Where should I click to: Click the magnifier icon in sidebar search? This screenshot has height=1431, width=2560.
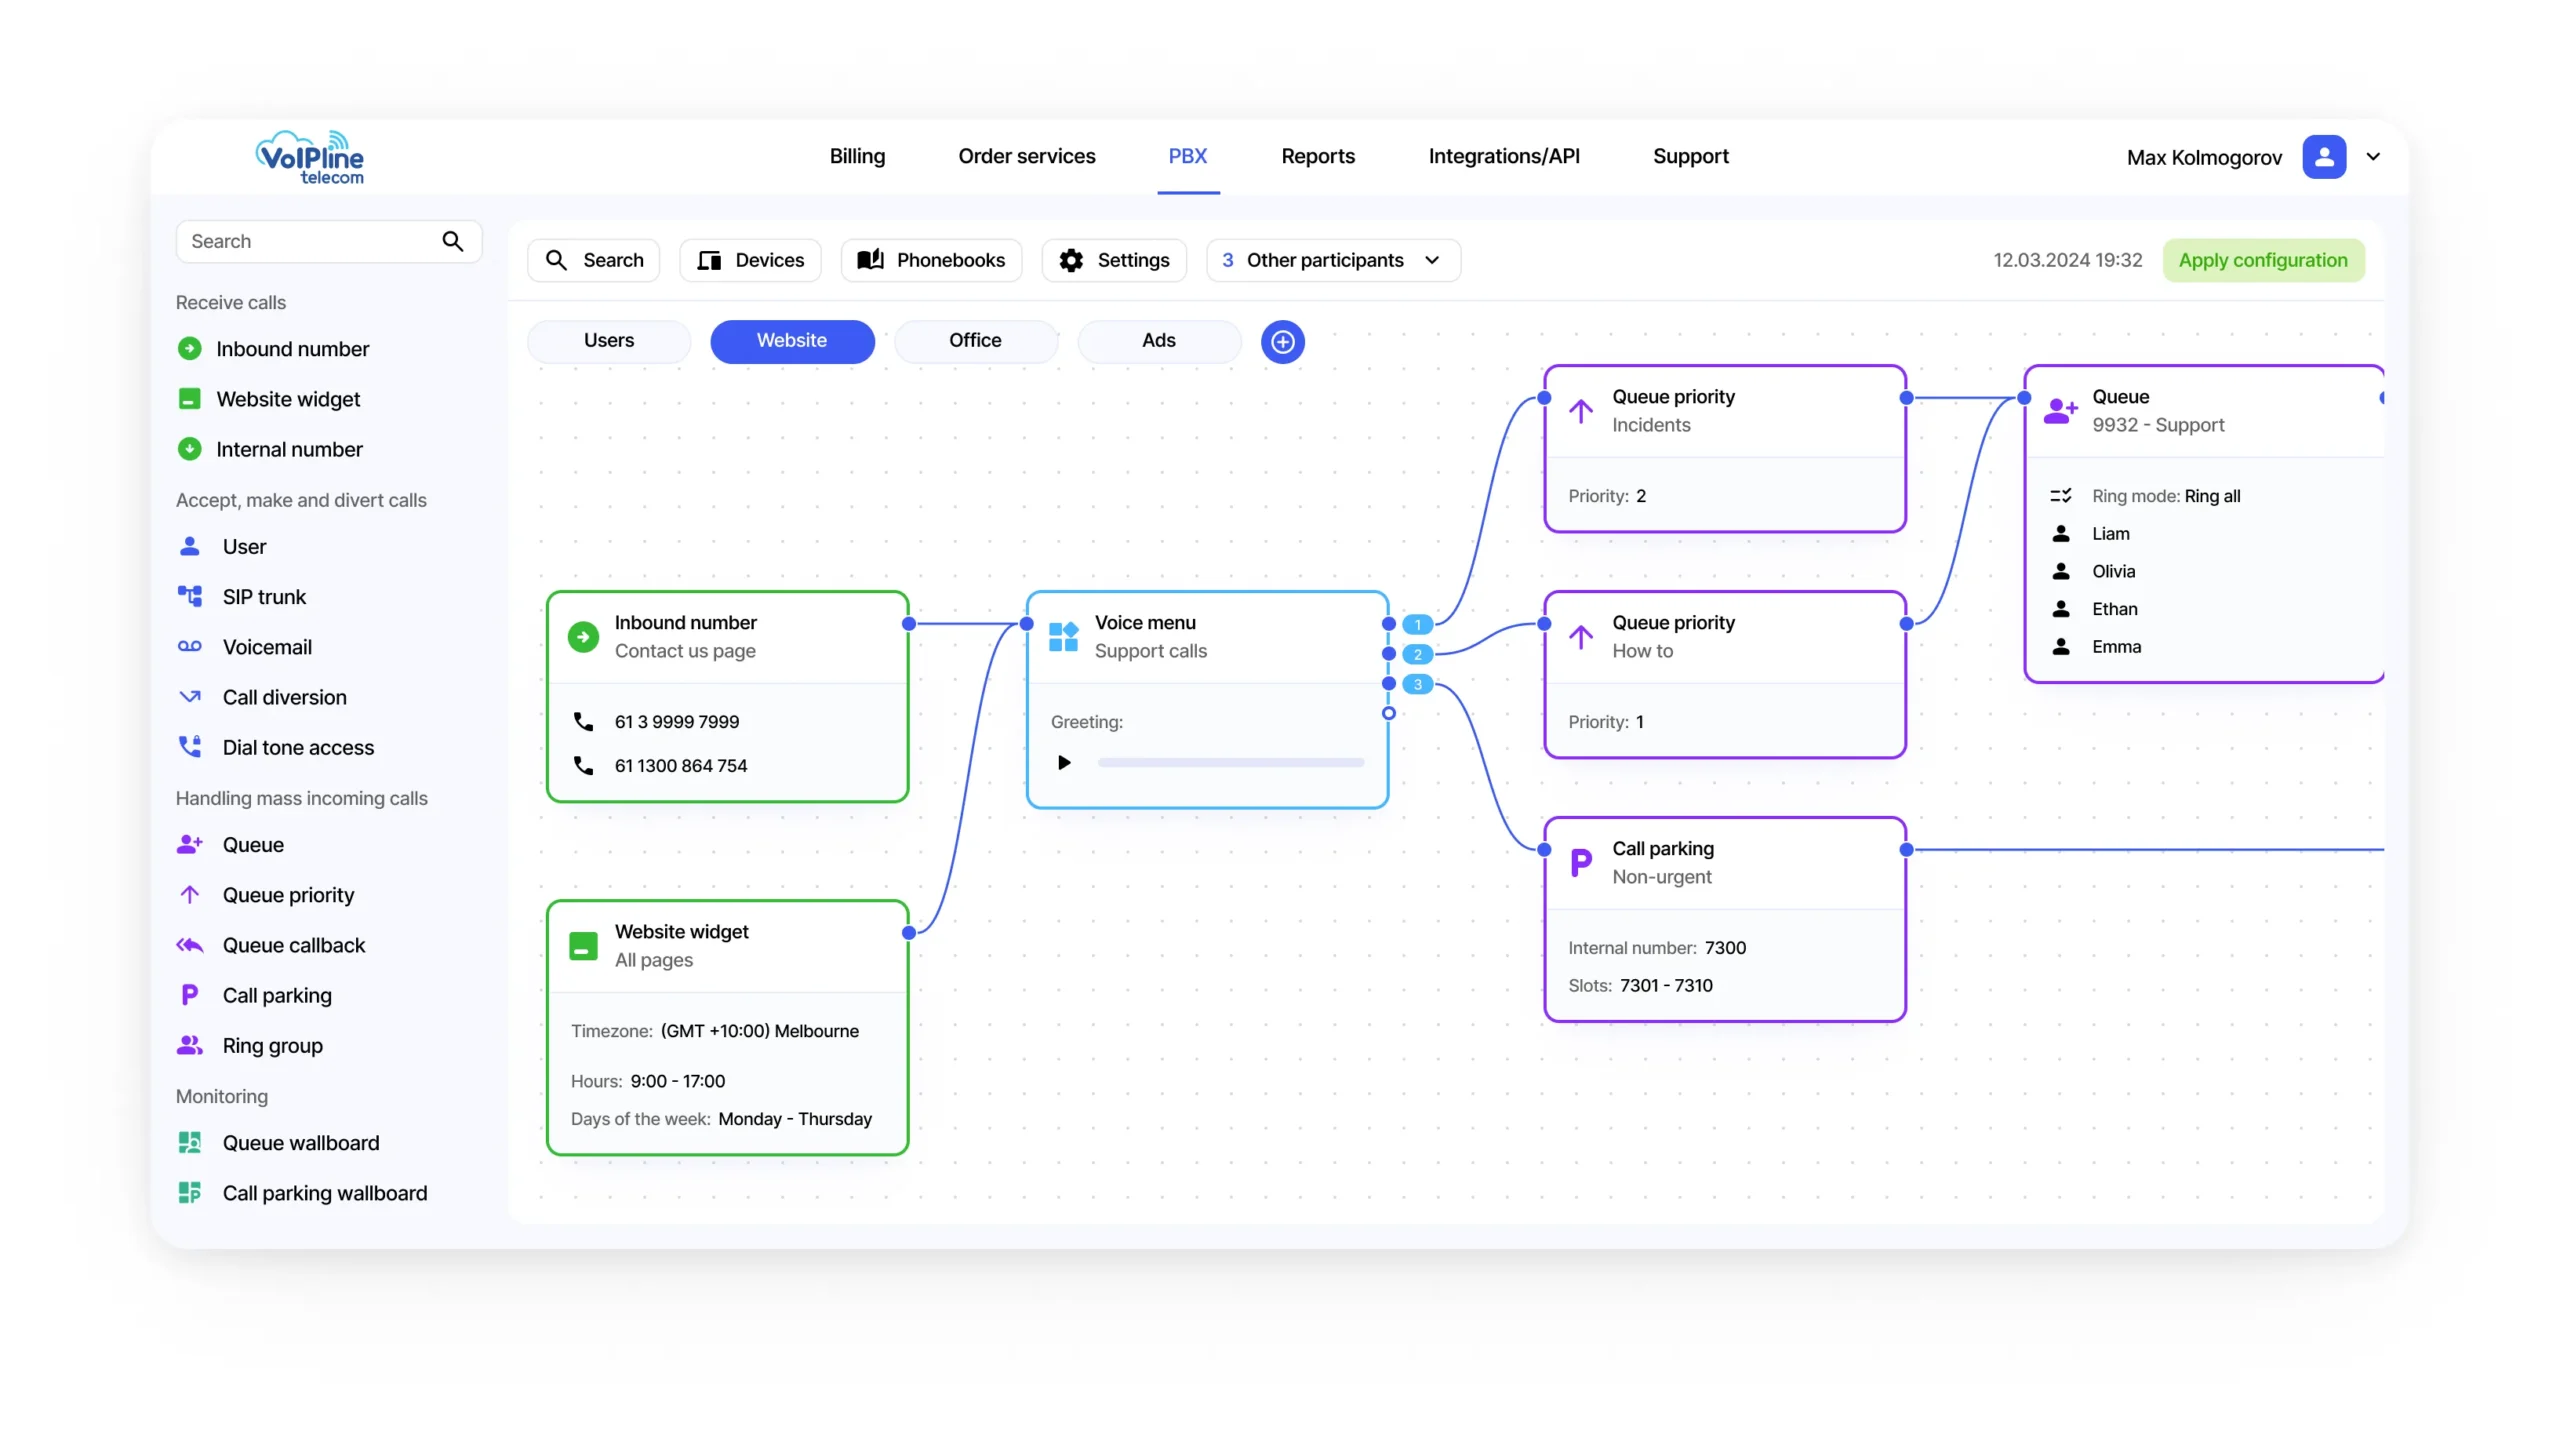(453, 241)
